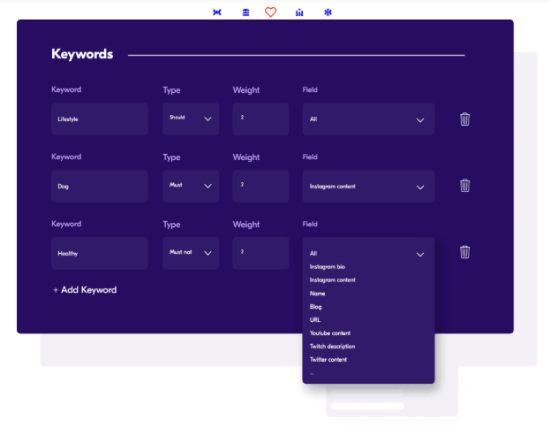Select Youtube content option

click(330, 333)
